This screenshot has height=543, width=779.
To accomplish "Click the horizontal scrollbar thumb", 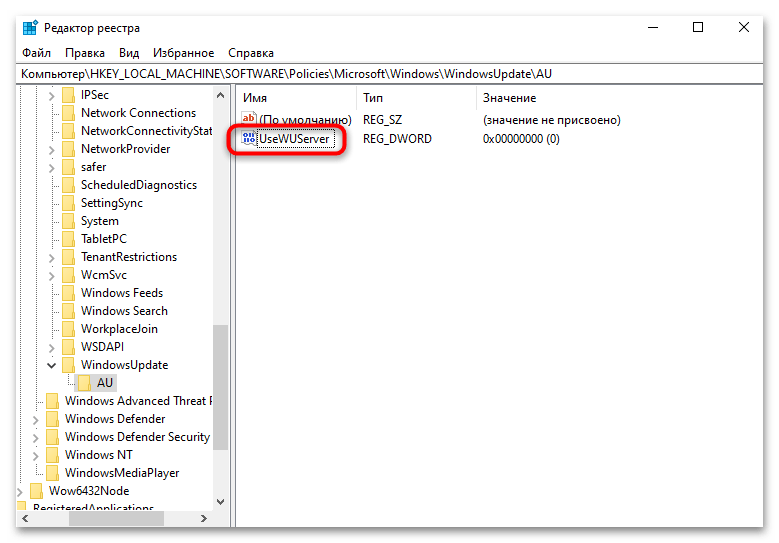I will 116,519.
